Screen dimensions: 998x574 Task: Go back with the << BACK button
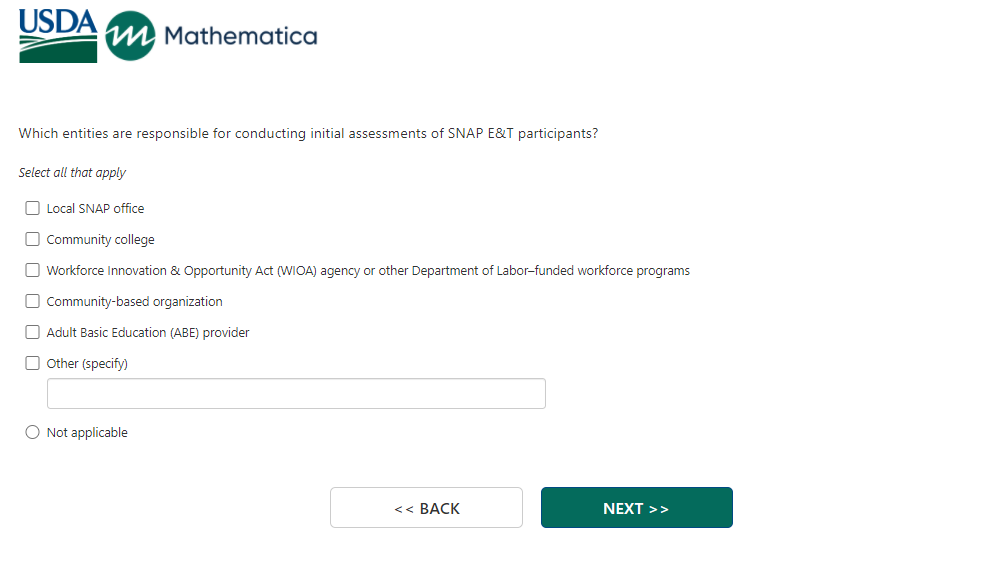click(x=426, y=508)
